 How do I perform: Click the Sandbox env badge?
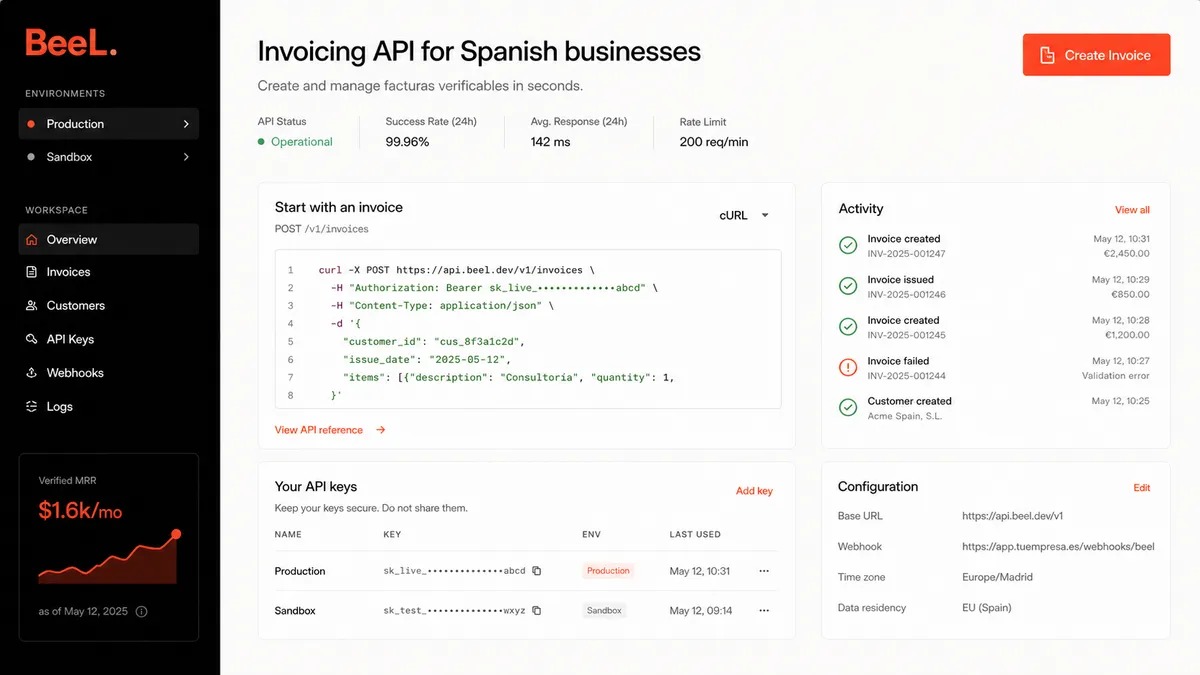604,610
